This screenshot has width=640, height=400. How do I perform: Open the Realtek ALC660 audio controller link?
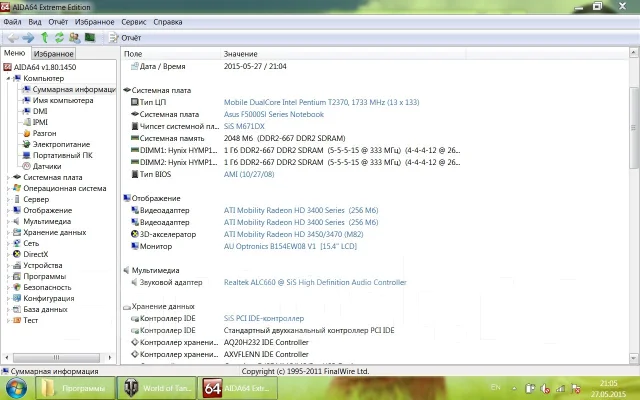315,282
